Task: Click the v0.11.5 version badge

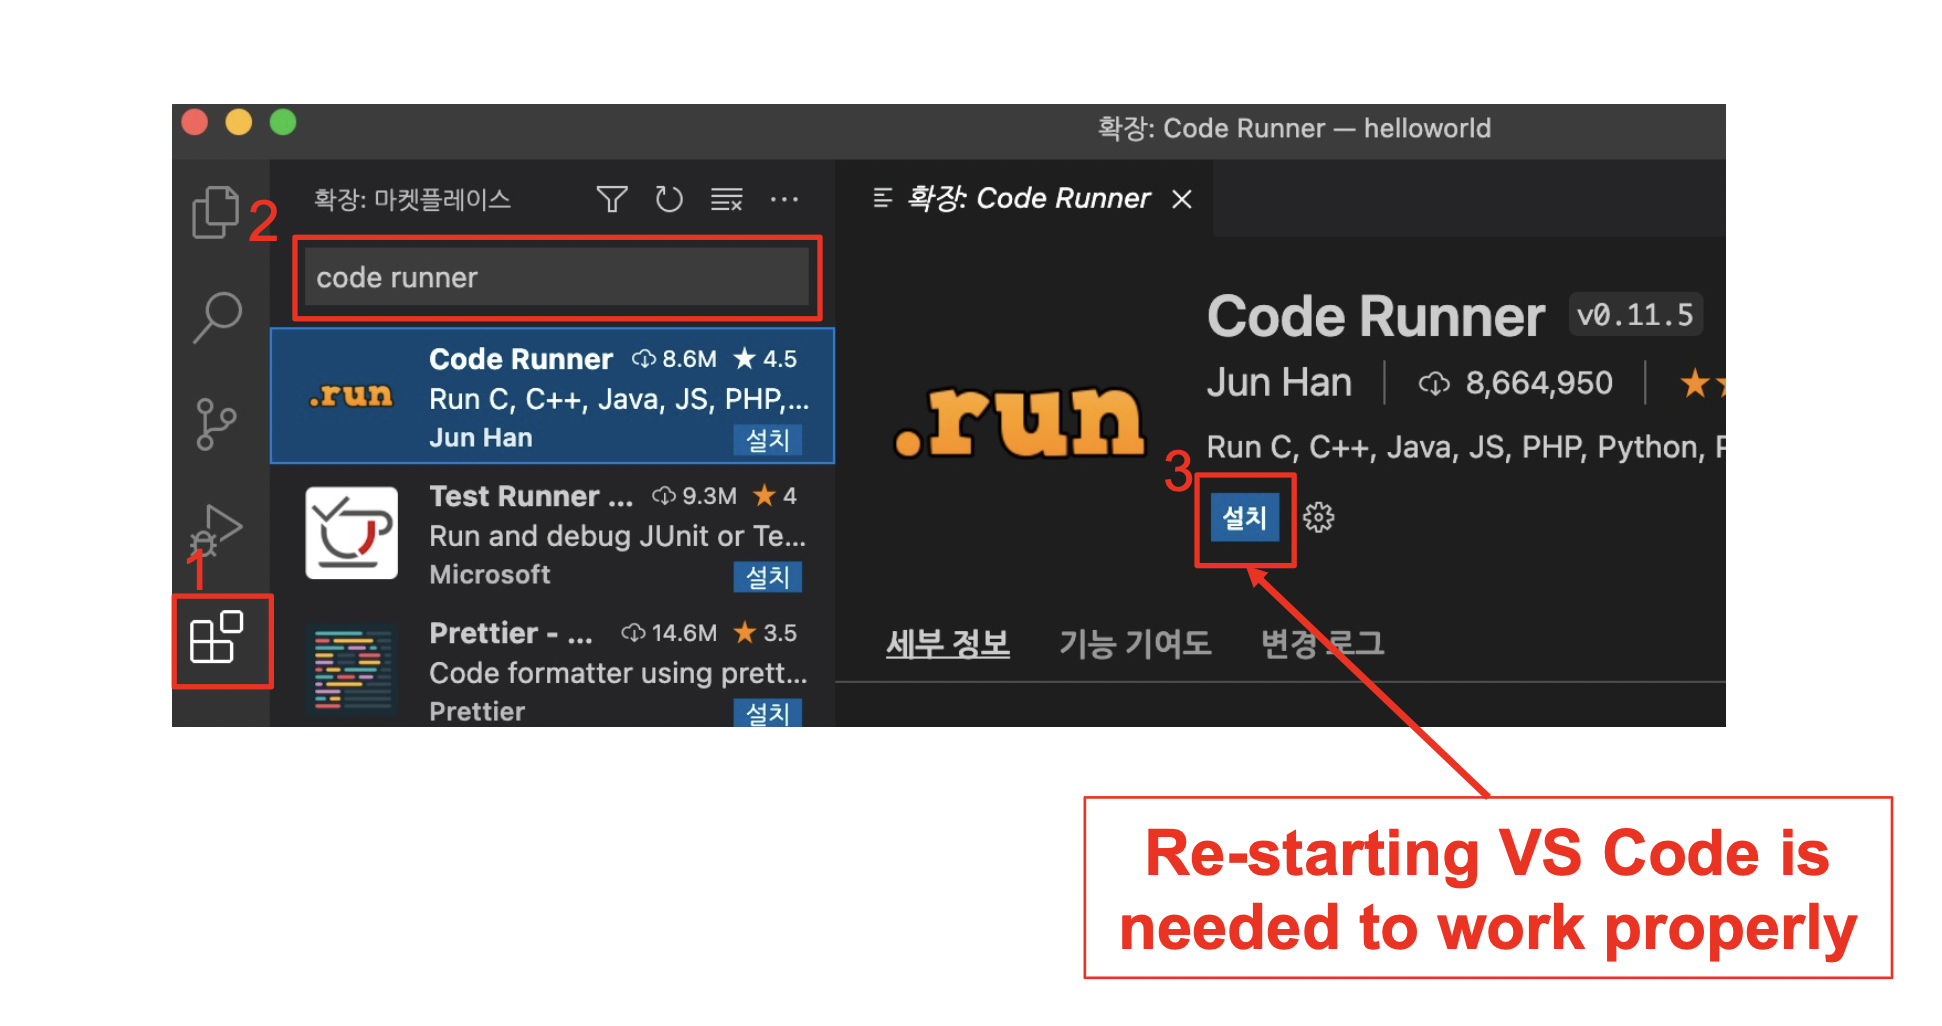Action: [1635, 316]
